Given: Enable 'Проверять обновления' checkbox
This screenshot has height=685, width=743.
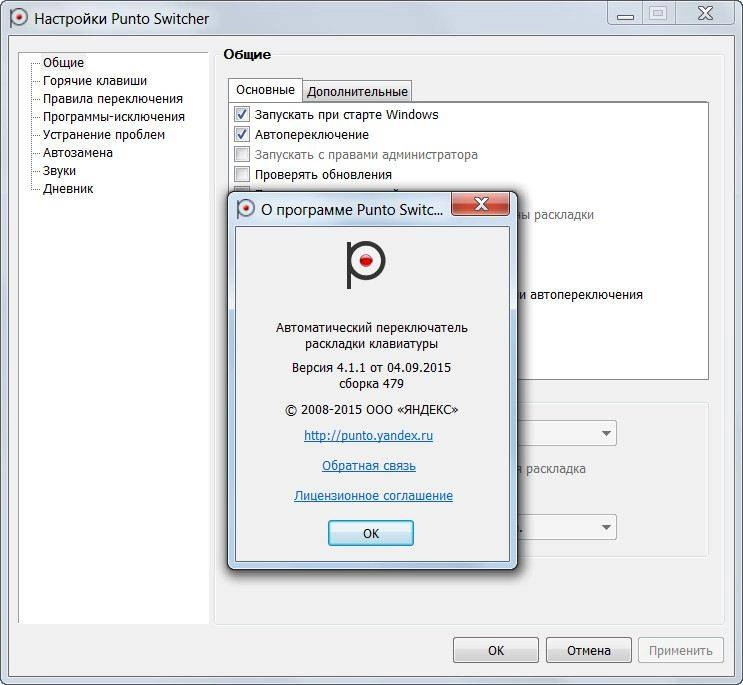Looking at the screenshot, I should [242, 174].
